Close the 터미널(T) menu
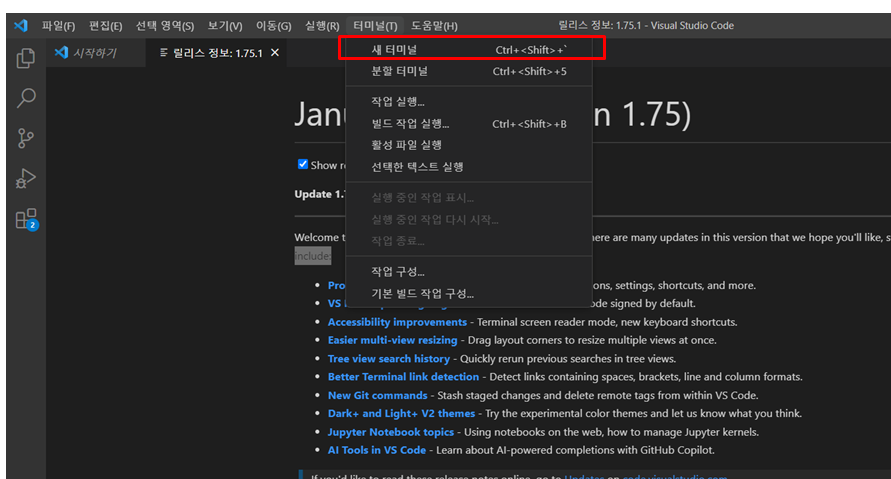The width and height of the screenshot is (891, 479). 375,26
